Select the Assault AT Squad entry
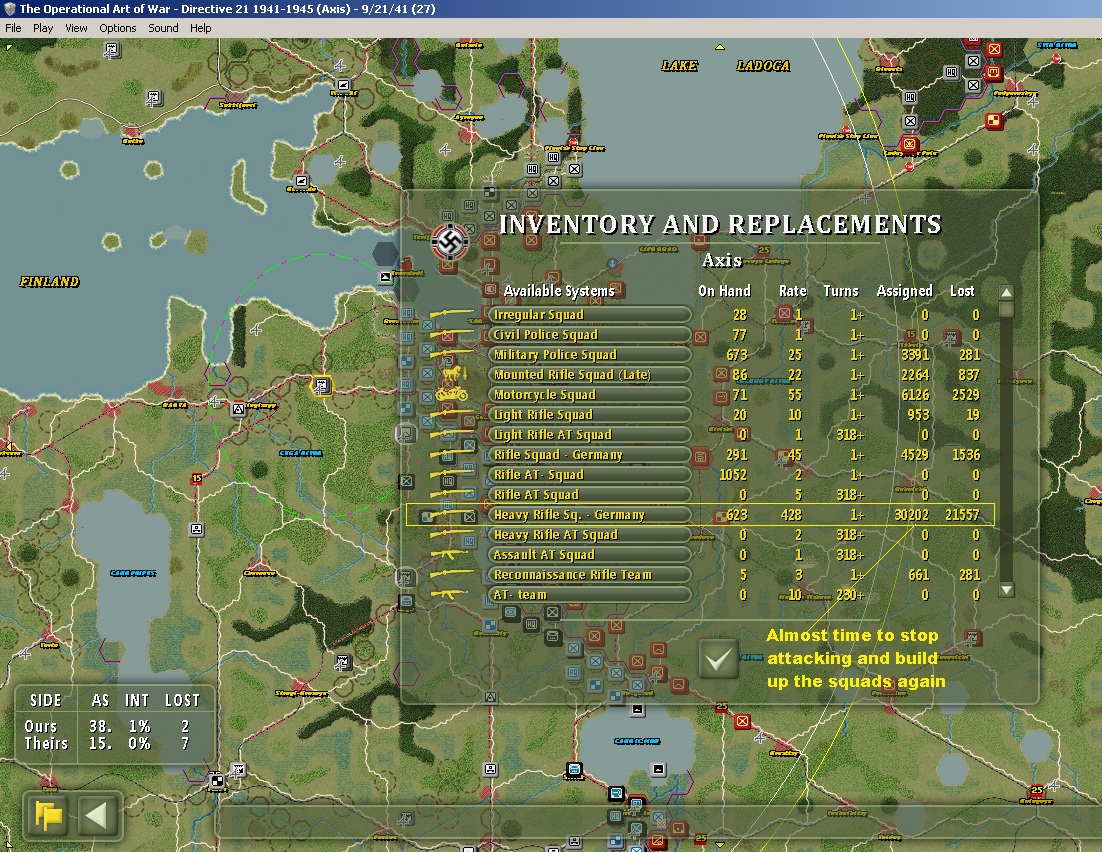 tap(589, 555)
